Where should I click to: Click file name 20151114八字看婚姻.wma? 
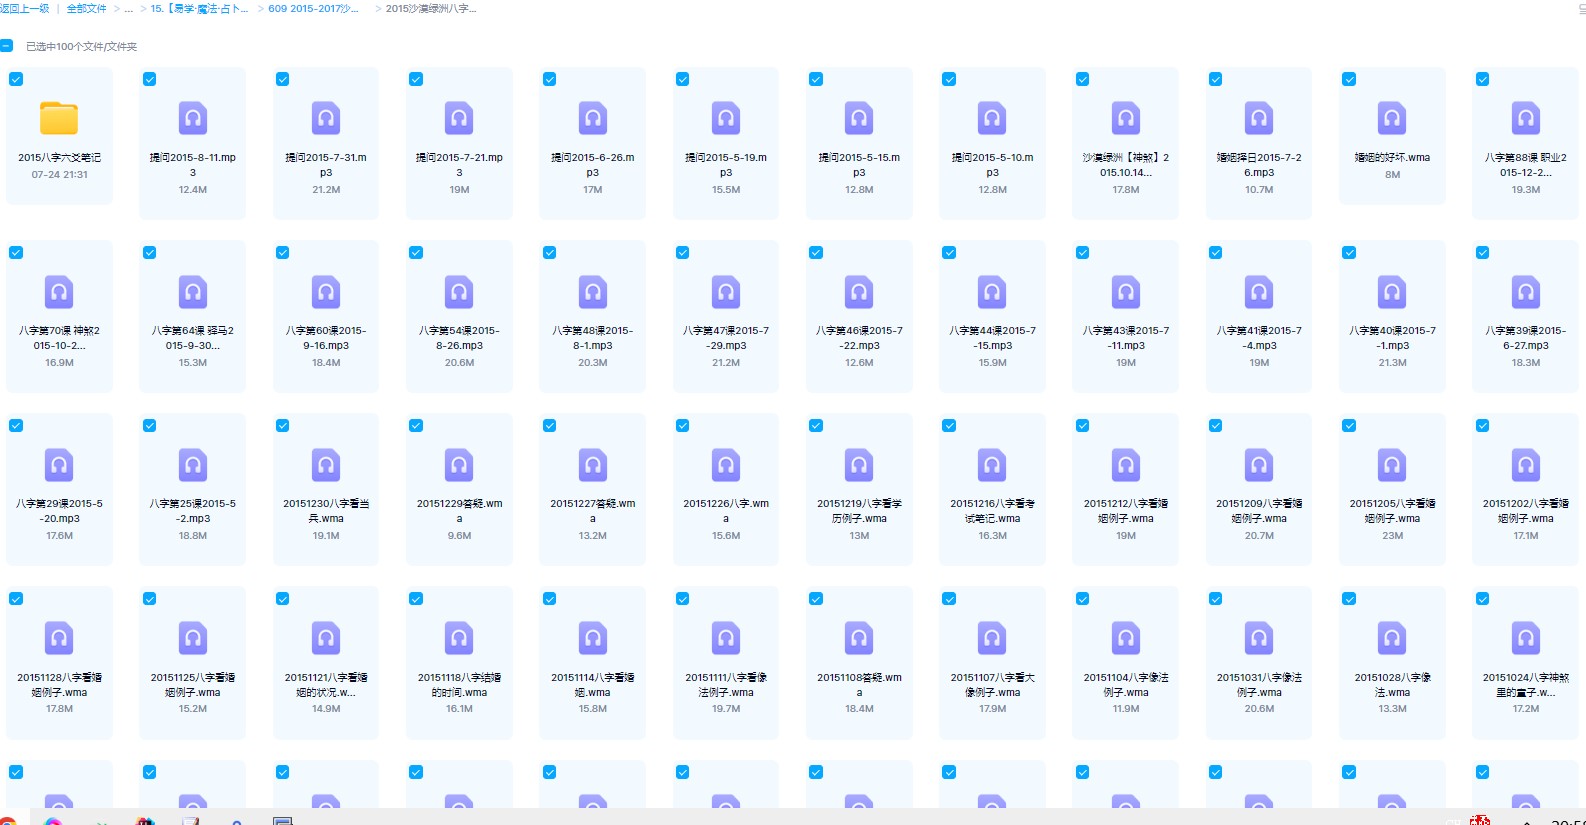593,684
